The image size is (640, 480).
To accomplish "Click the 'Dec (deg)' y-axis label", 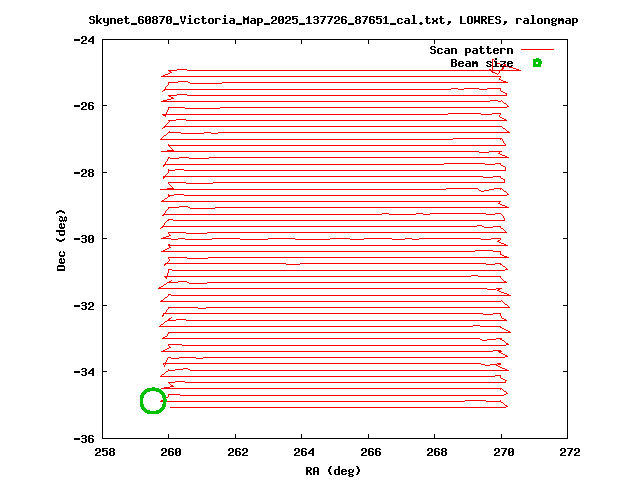I will tap(61, 240).
